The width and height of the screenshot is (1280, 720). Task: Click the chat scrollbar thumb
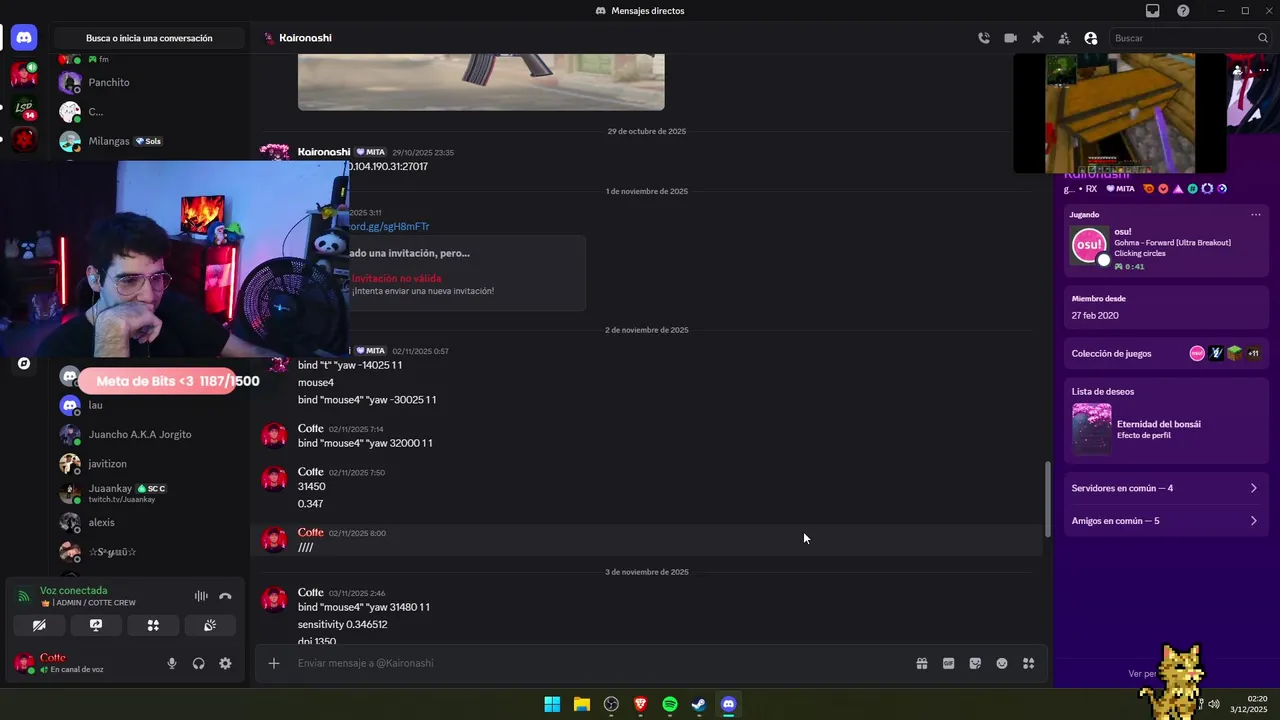tap(1048, 499)
